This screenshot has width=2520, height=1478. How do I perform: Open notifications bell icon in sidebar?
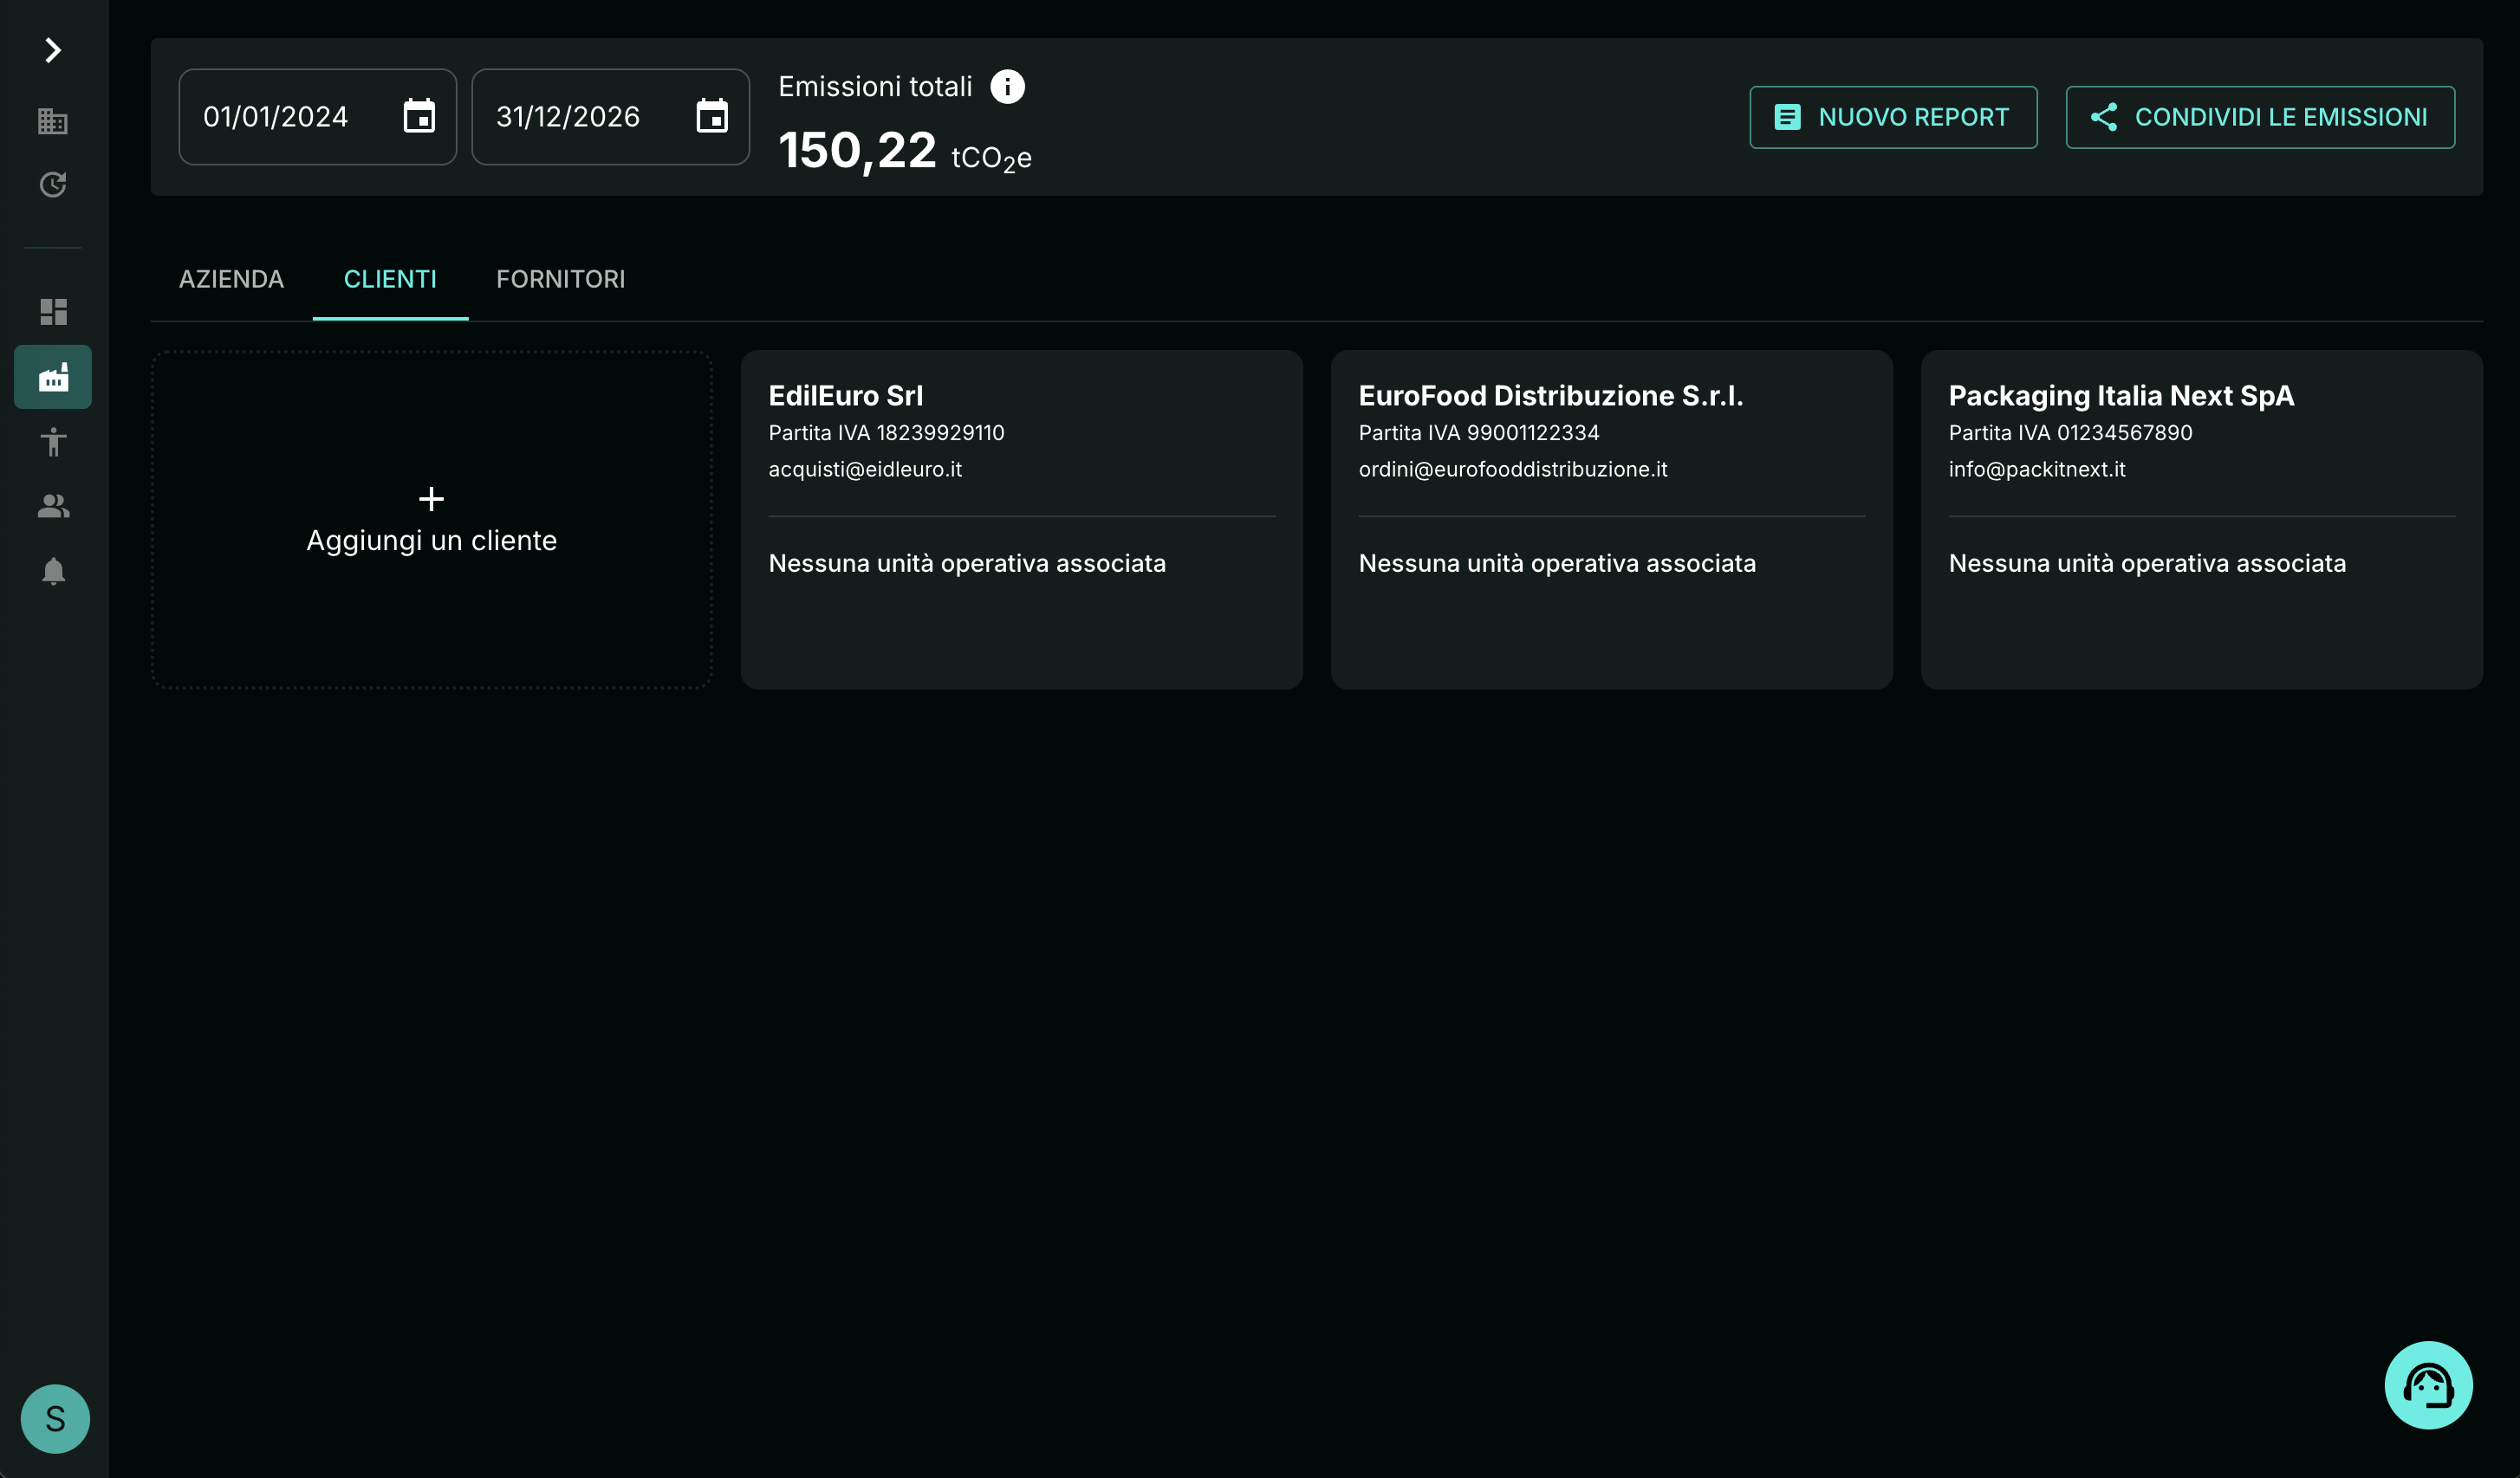click(53, 571)
